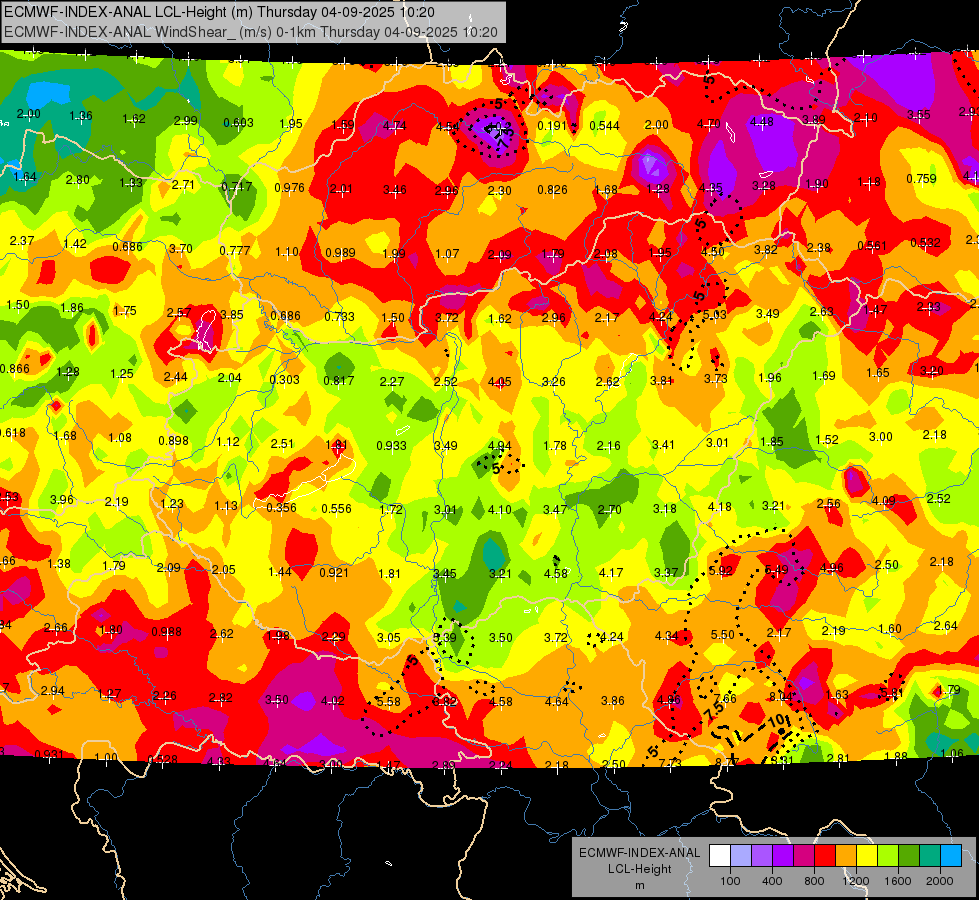This screenshot has height=900, width=979.
Task: Click wind shear value 6.49
Action: (776, 569)
